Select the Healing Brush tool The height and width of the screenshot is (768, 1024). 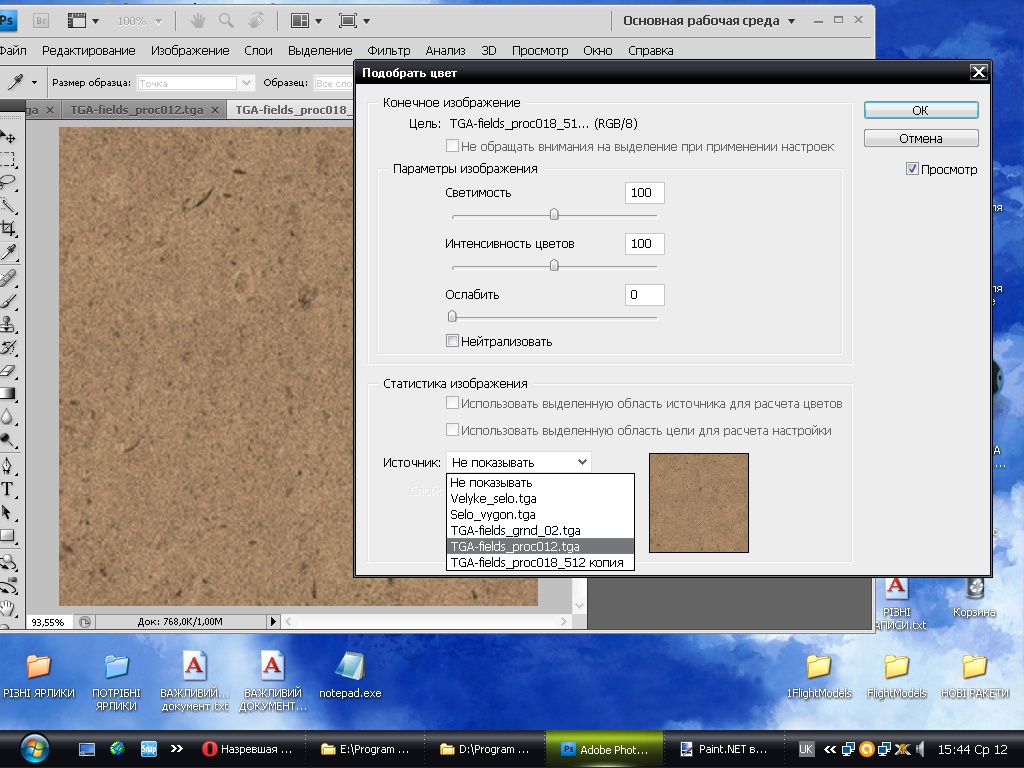point(8,278)
